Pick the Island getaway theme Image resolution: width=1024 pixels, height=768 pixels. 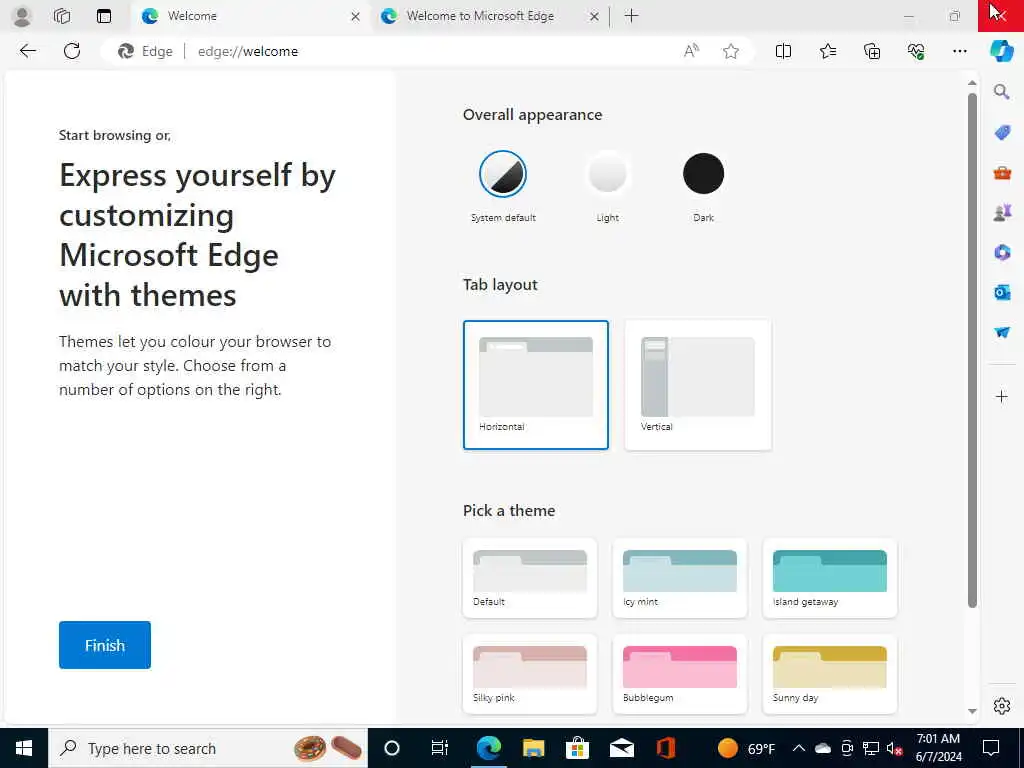tap(830, 578)
